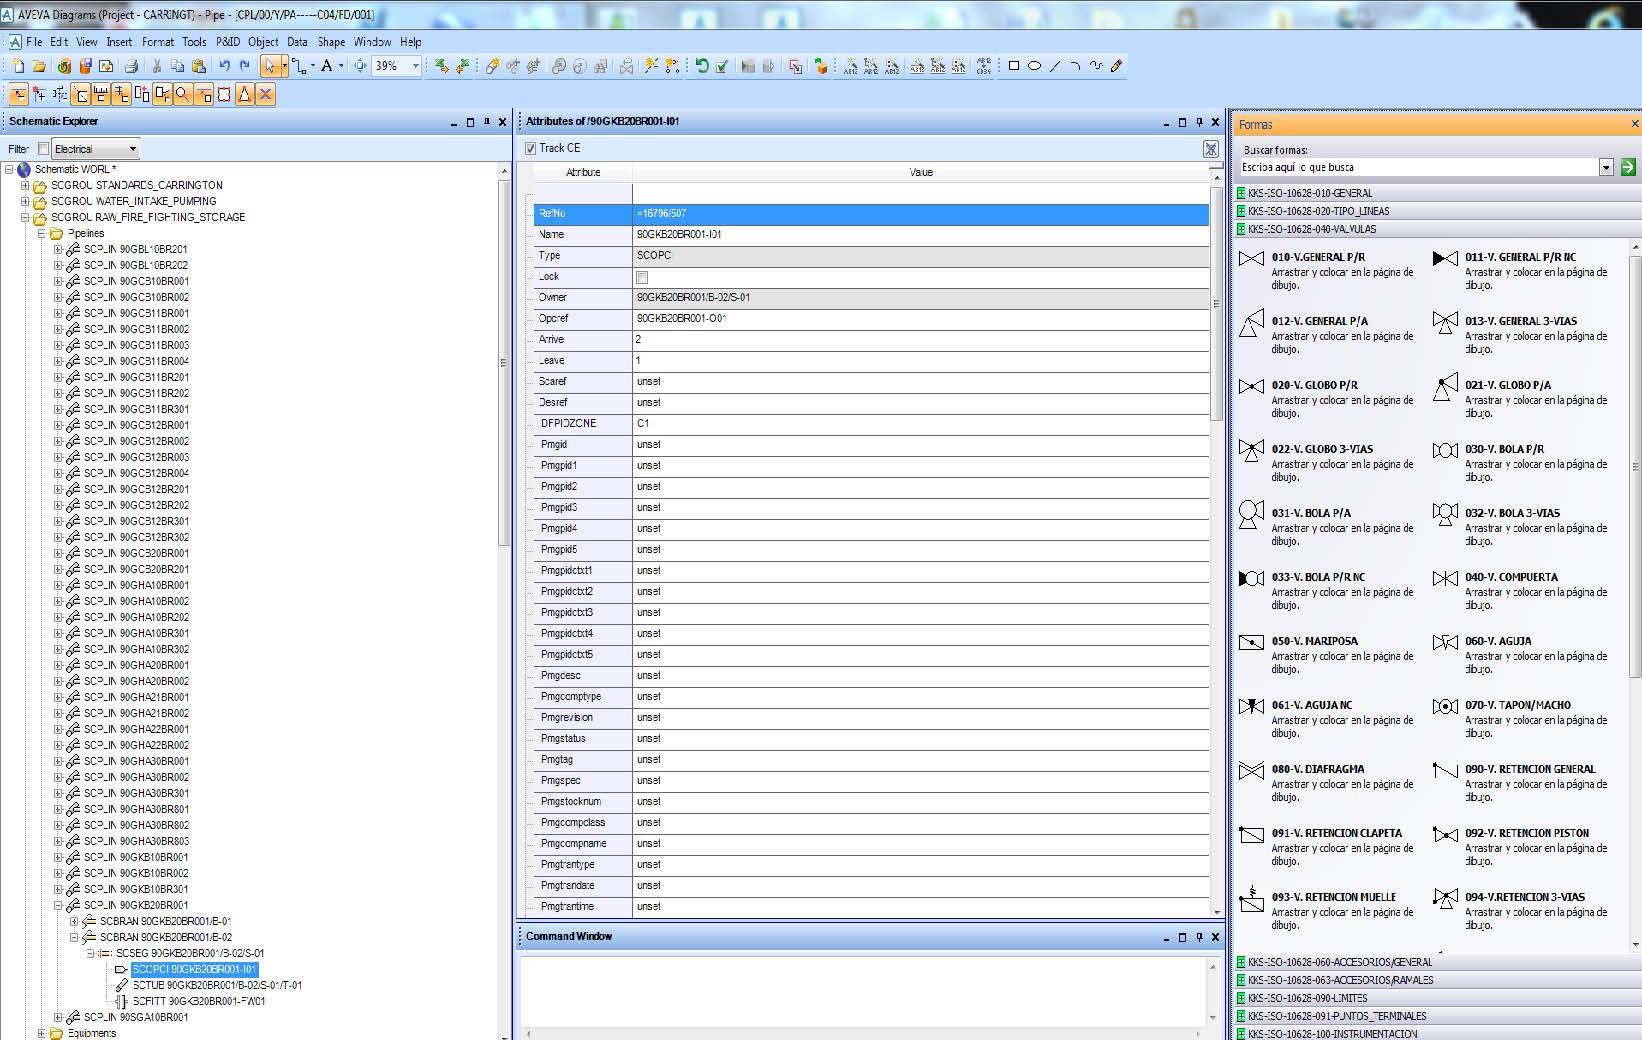Toggle the Track CE checkbox
The height and width of the screenshot is (1040, 1642).
(531, 148)
